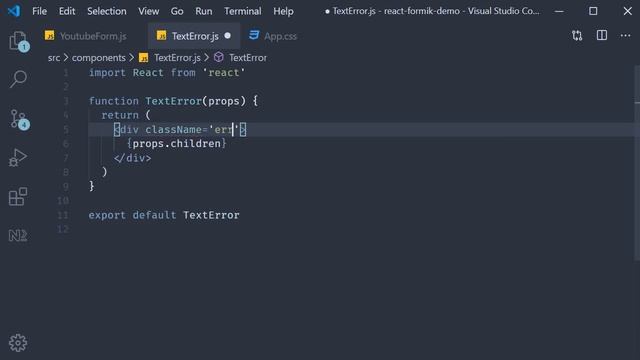Click 'React' identifier on line 1
640x360 pixels.
coord(148,73)
